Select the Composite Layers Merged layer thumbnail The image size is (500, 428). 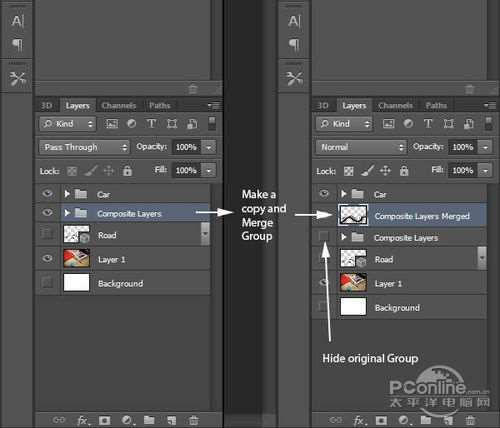coord(353,215)
